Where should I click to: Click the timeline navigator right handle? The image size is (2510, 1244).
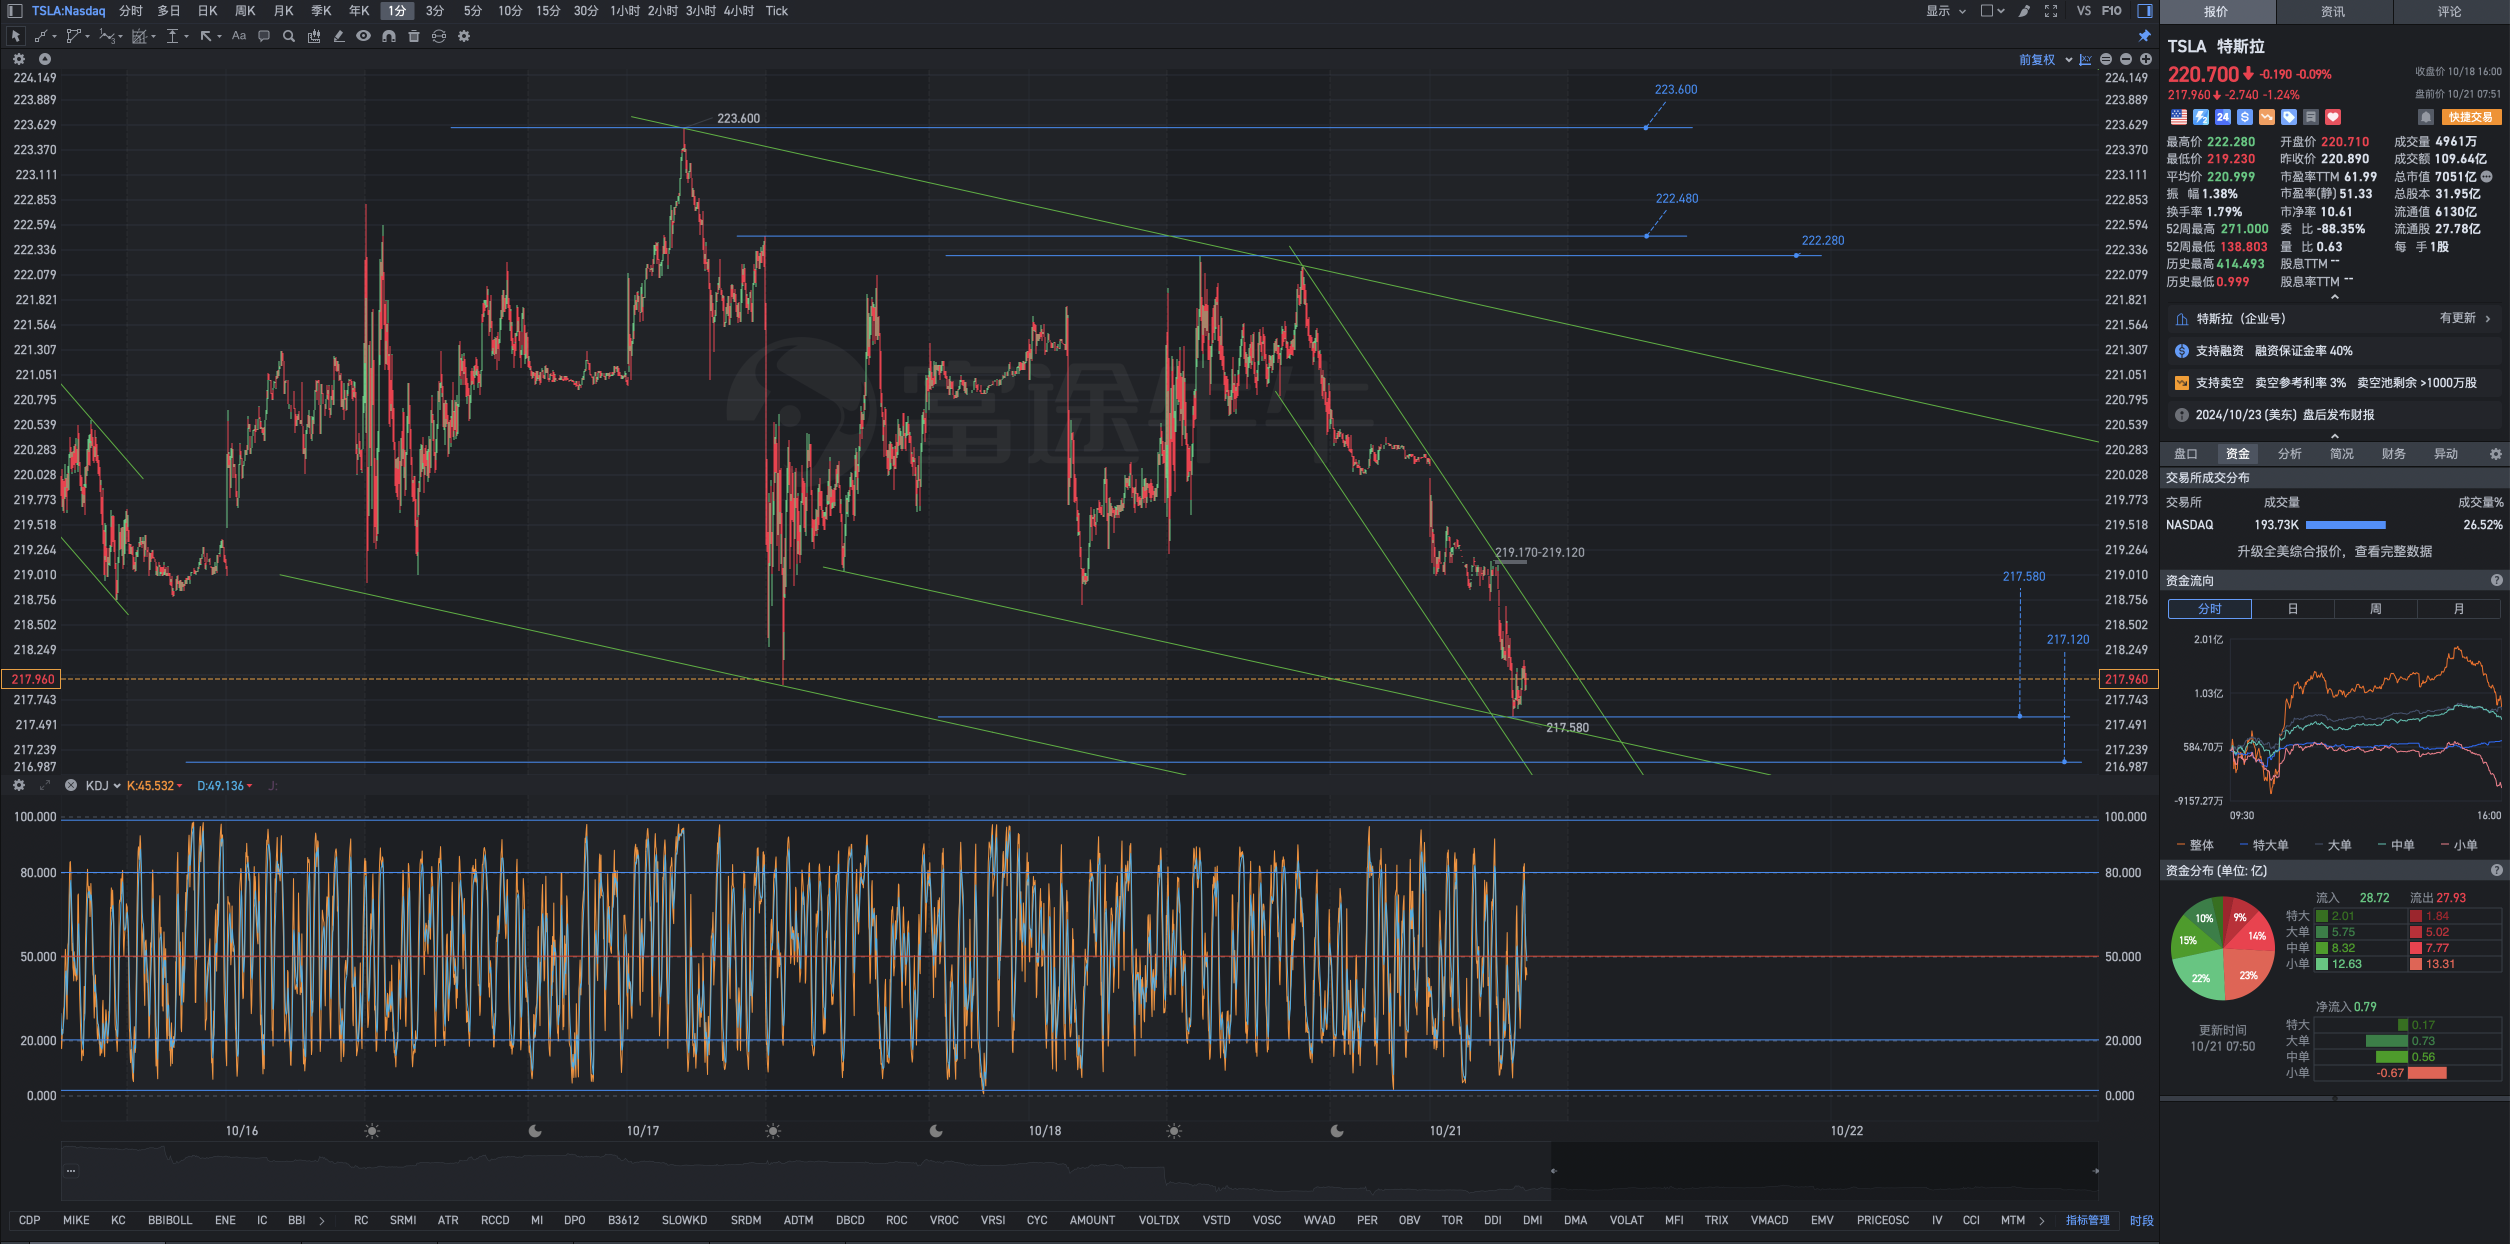(2095, 1171)
